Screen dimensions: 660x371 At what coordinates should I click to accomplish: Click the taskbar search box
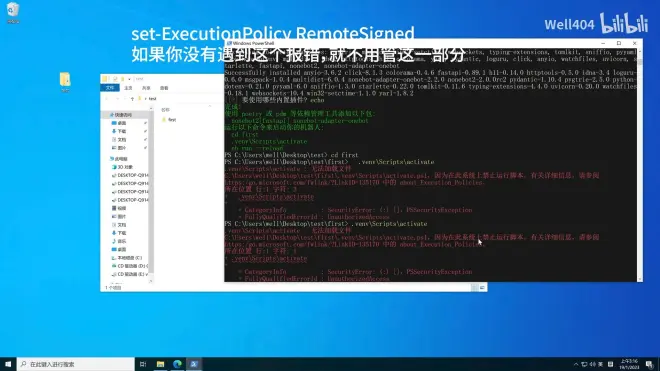76,364
